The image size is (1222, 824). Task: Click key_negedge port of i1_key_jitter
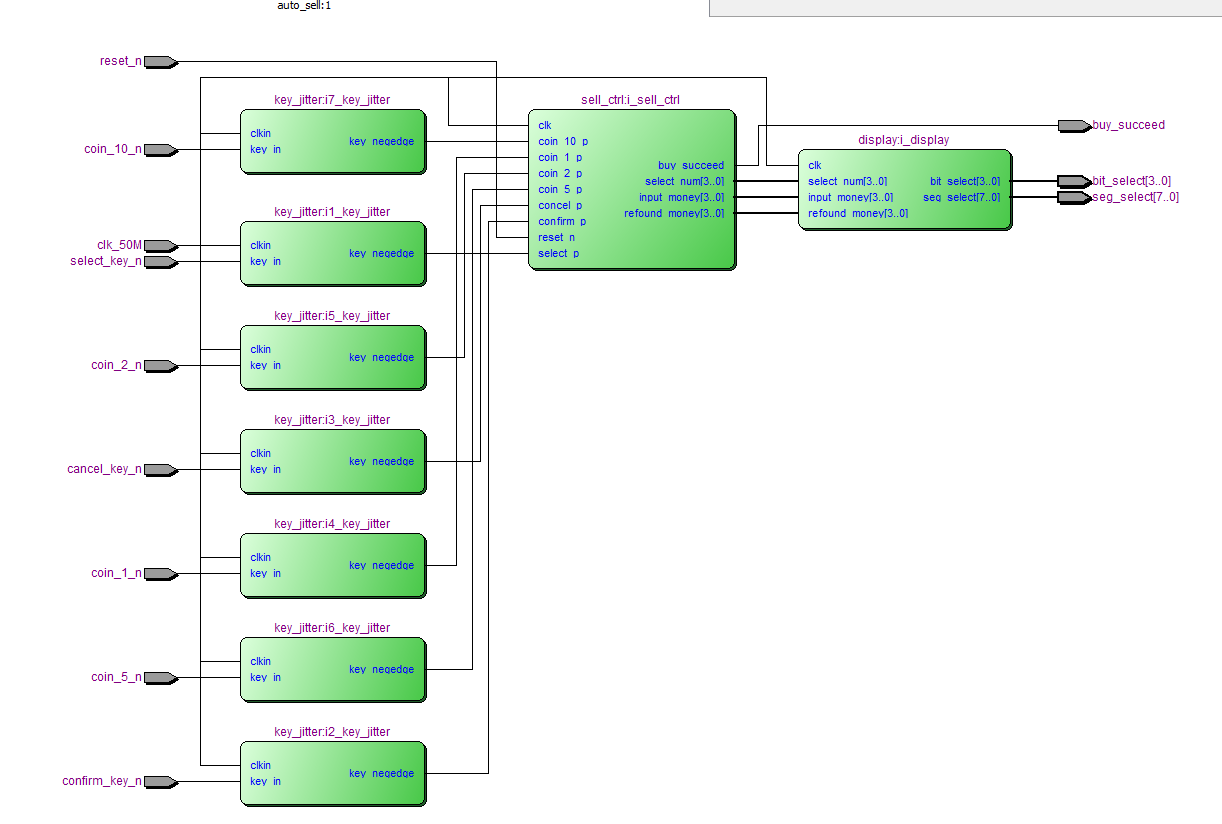tap(382, 254)
